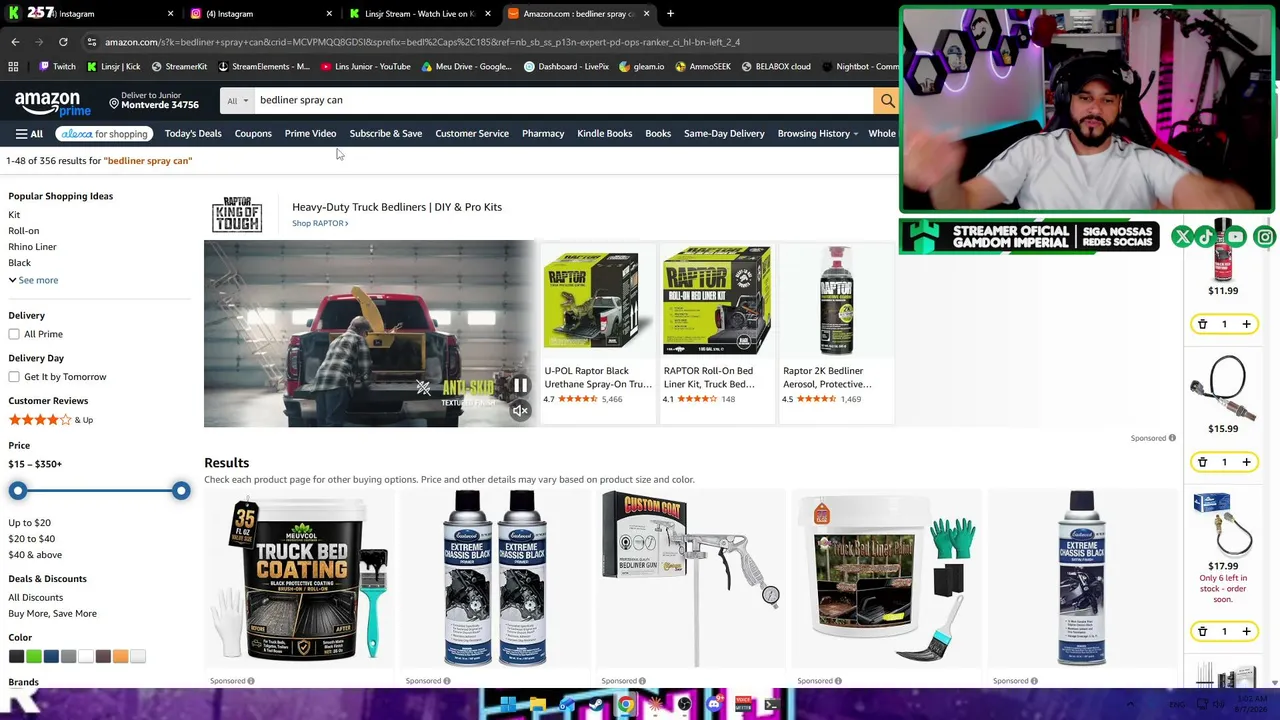Open the BELABOX cloud bookmark
Screen dimensions: 1280x720
point(776,67)
